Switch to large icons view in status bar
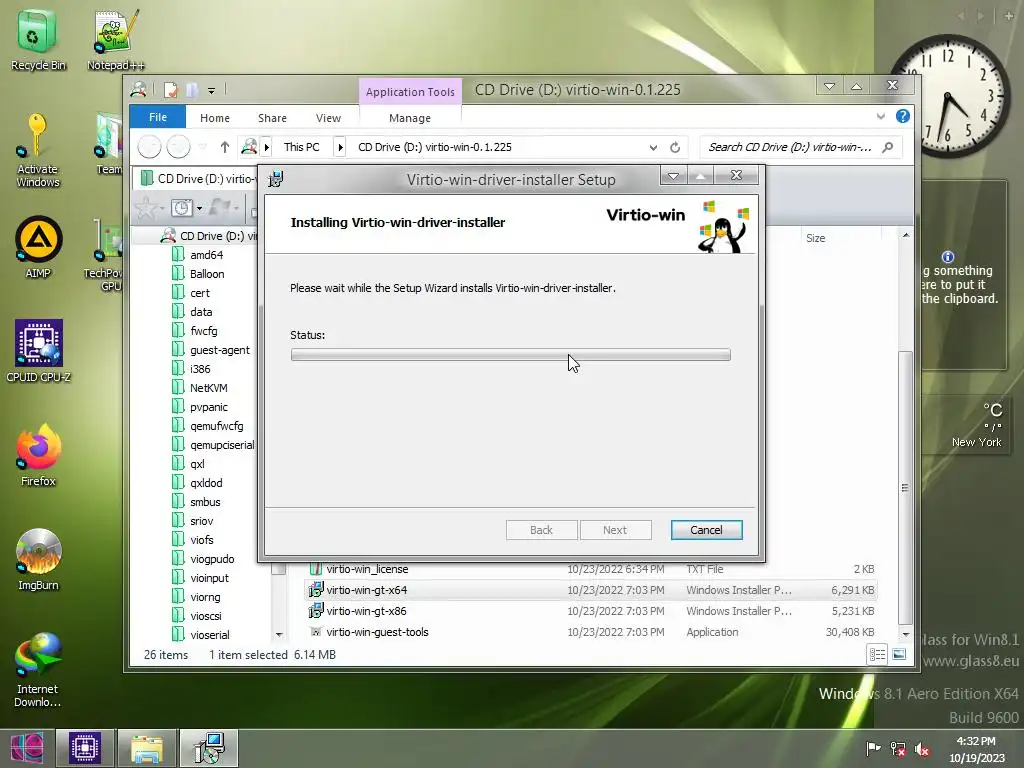This screenshot has width=1024, height=768. tap(899, 654)
